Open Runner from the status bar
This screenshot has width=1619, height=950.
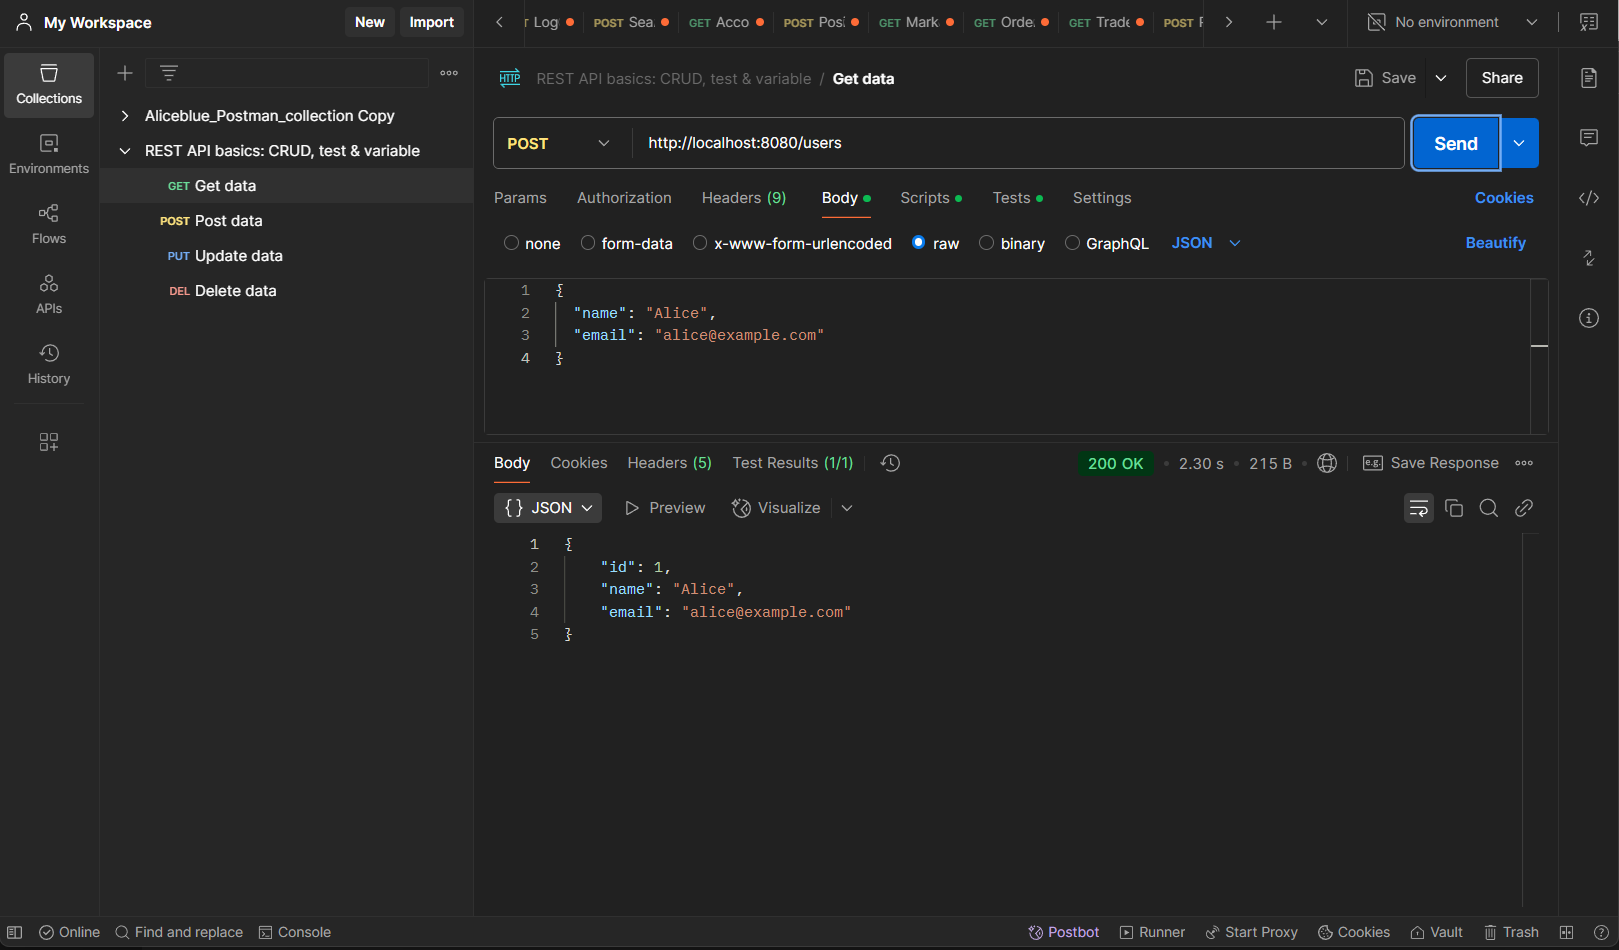(1152, 932)
